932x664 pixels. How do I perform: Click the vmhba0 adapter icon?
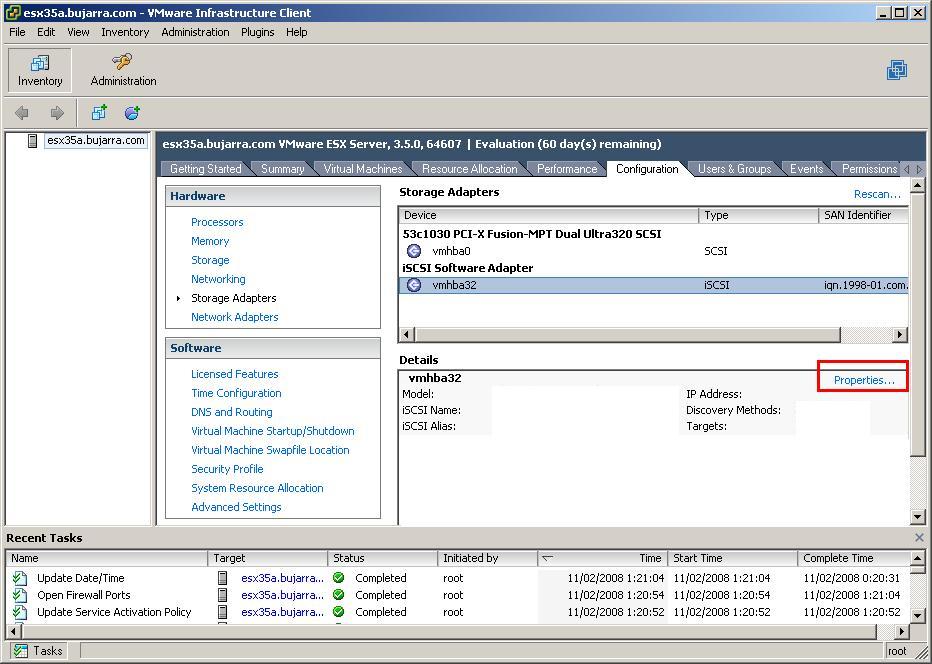414,251
